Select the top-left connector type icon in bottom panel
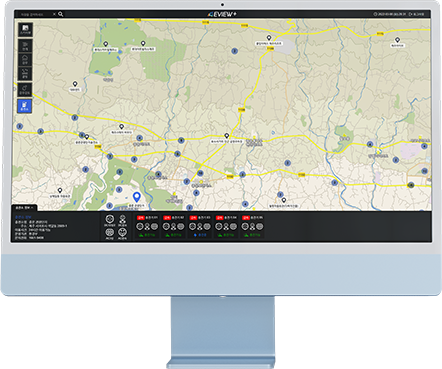The image size is (442, 369). coord(110,220)
